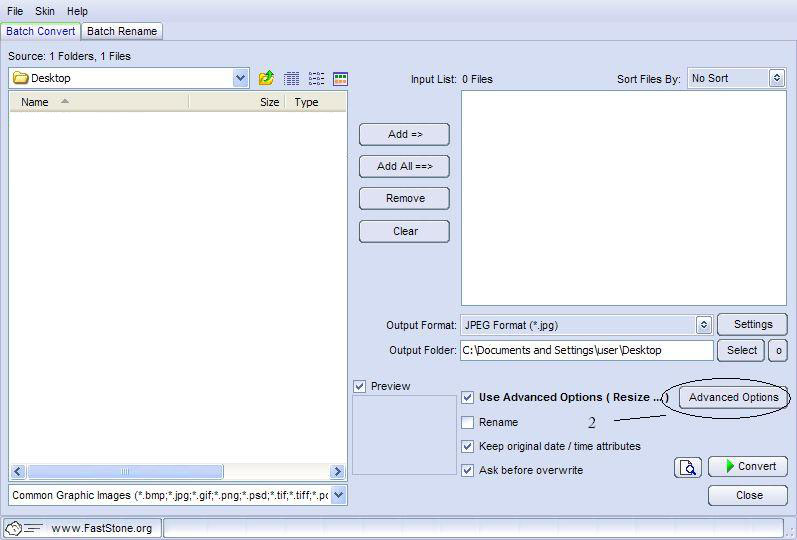
Task: Open the Sort Files By dropdown
Action: 777,78
